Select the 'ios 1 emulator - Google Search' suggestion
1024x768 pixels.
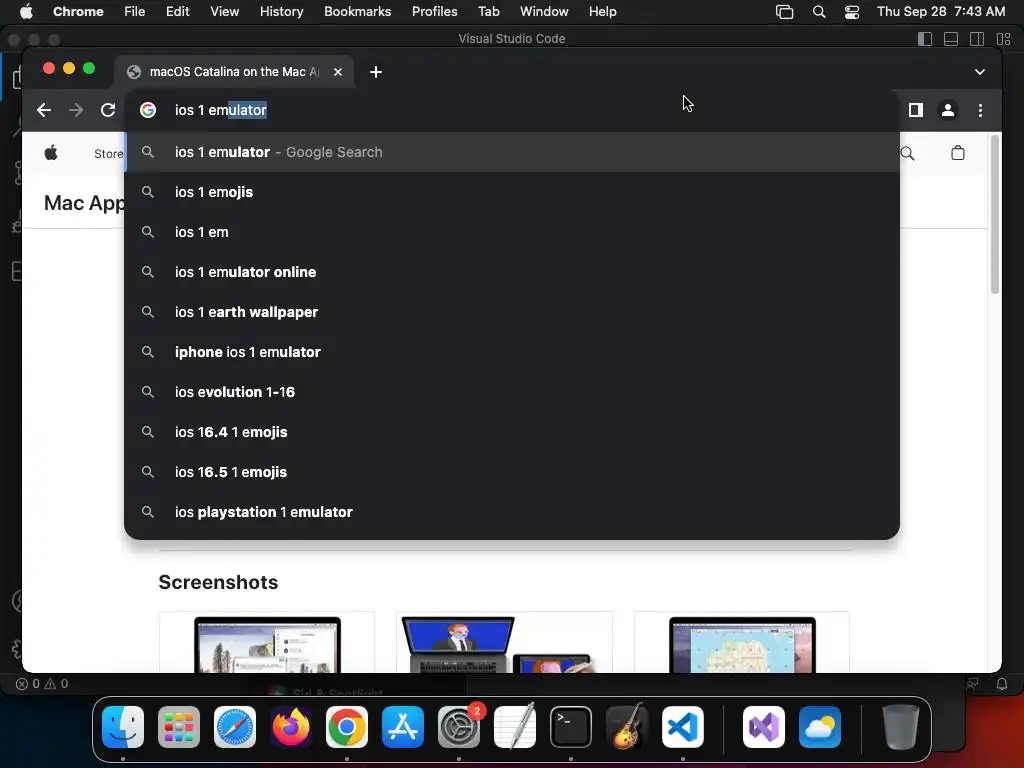[x=512, y=152]
